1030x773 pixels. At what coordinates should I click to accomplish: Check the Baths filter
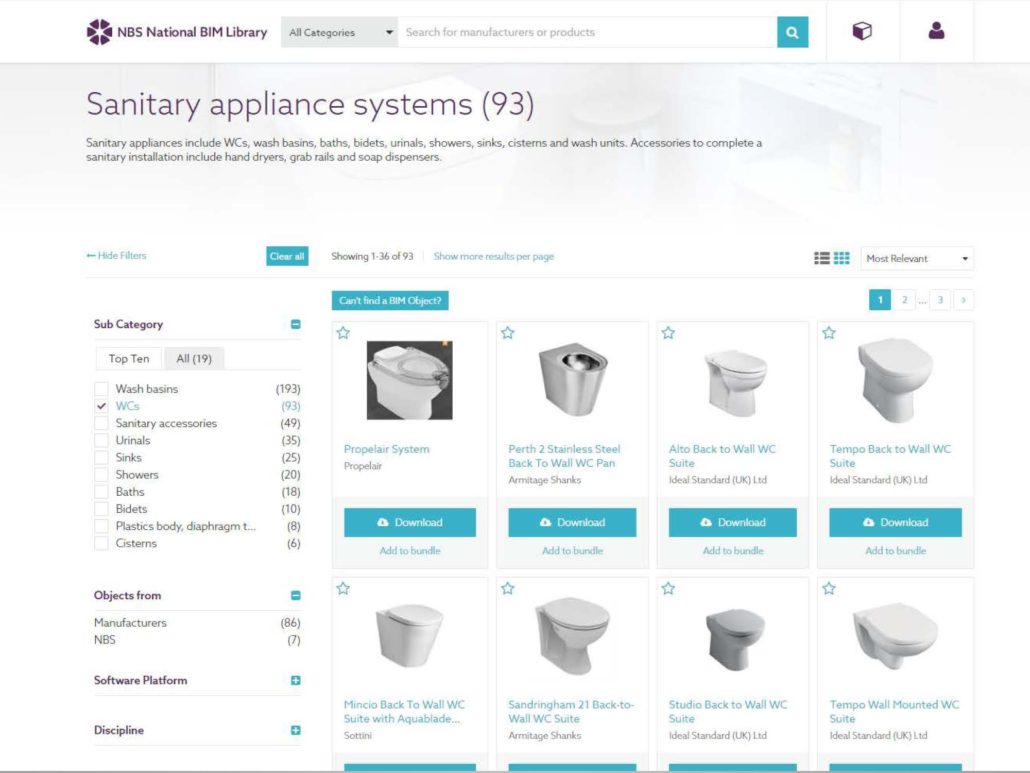101,491
